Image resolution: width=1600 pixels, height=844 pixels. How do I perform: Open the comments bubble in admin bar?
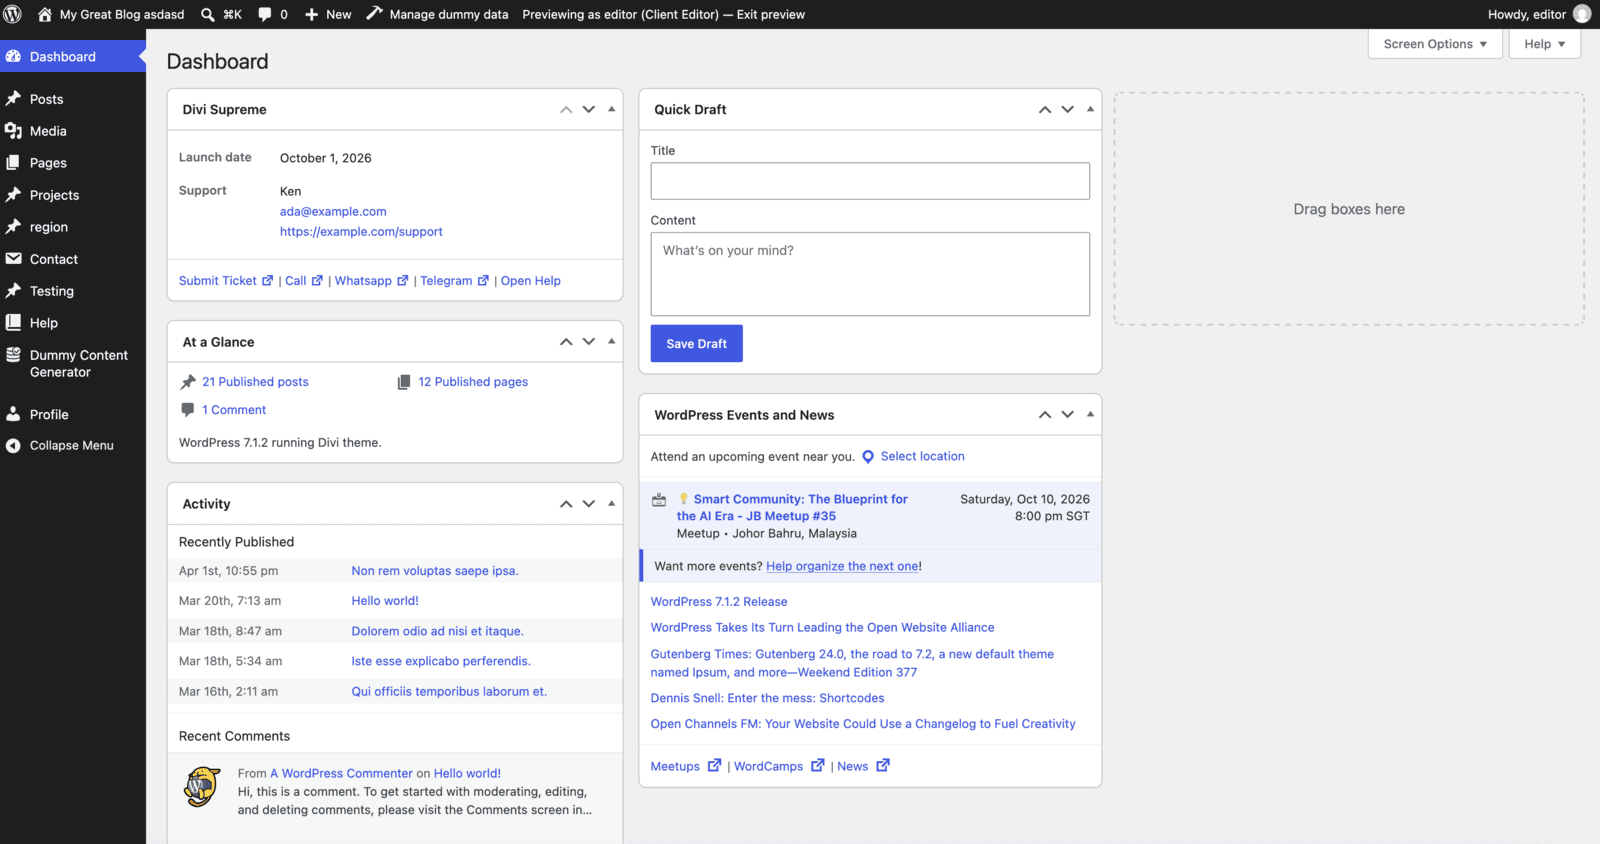(265, 14)
